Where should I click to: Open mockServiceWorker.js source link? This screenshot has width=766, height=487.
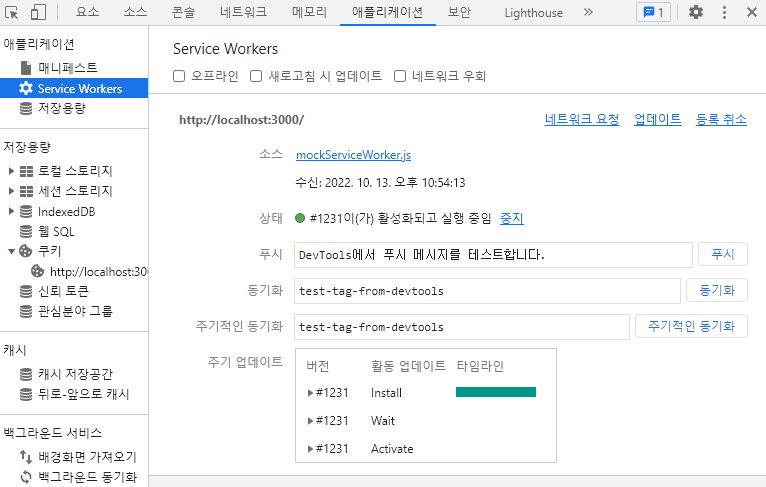[x=353, y=155]
